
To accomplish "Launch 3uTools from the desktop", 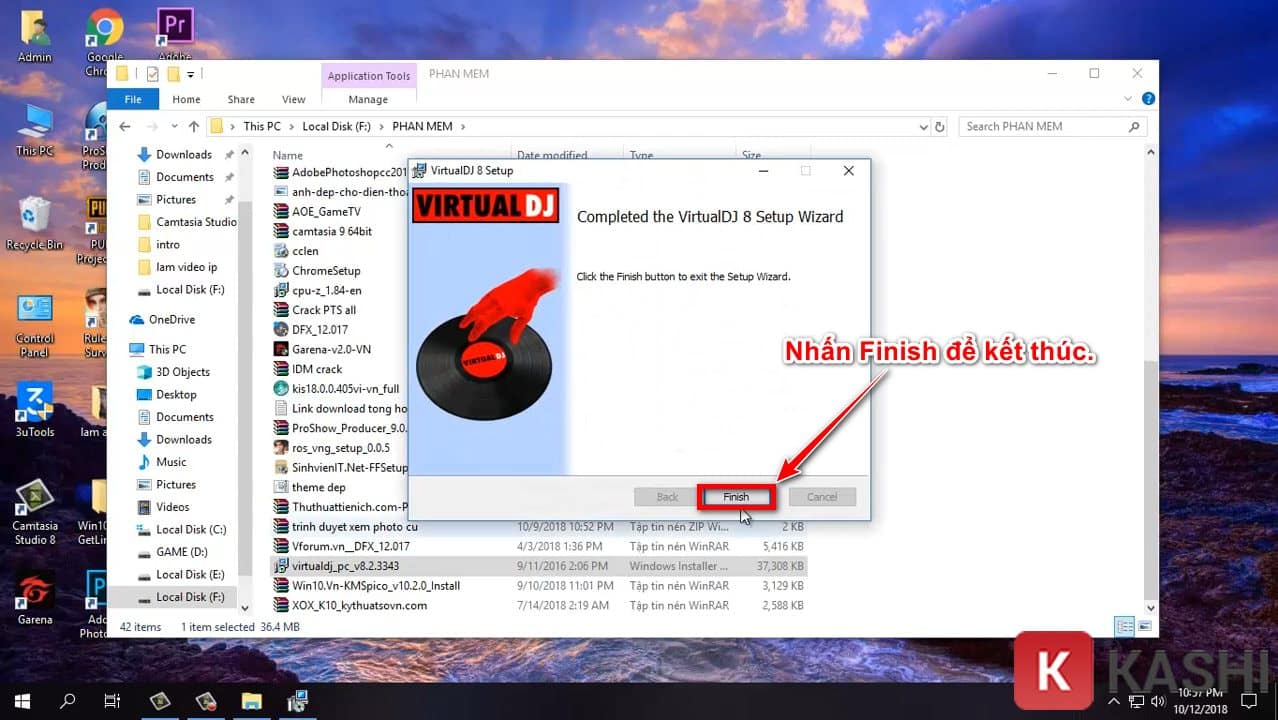I will [35, 400].
